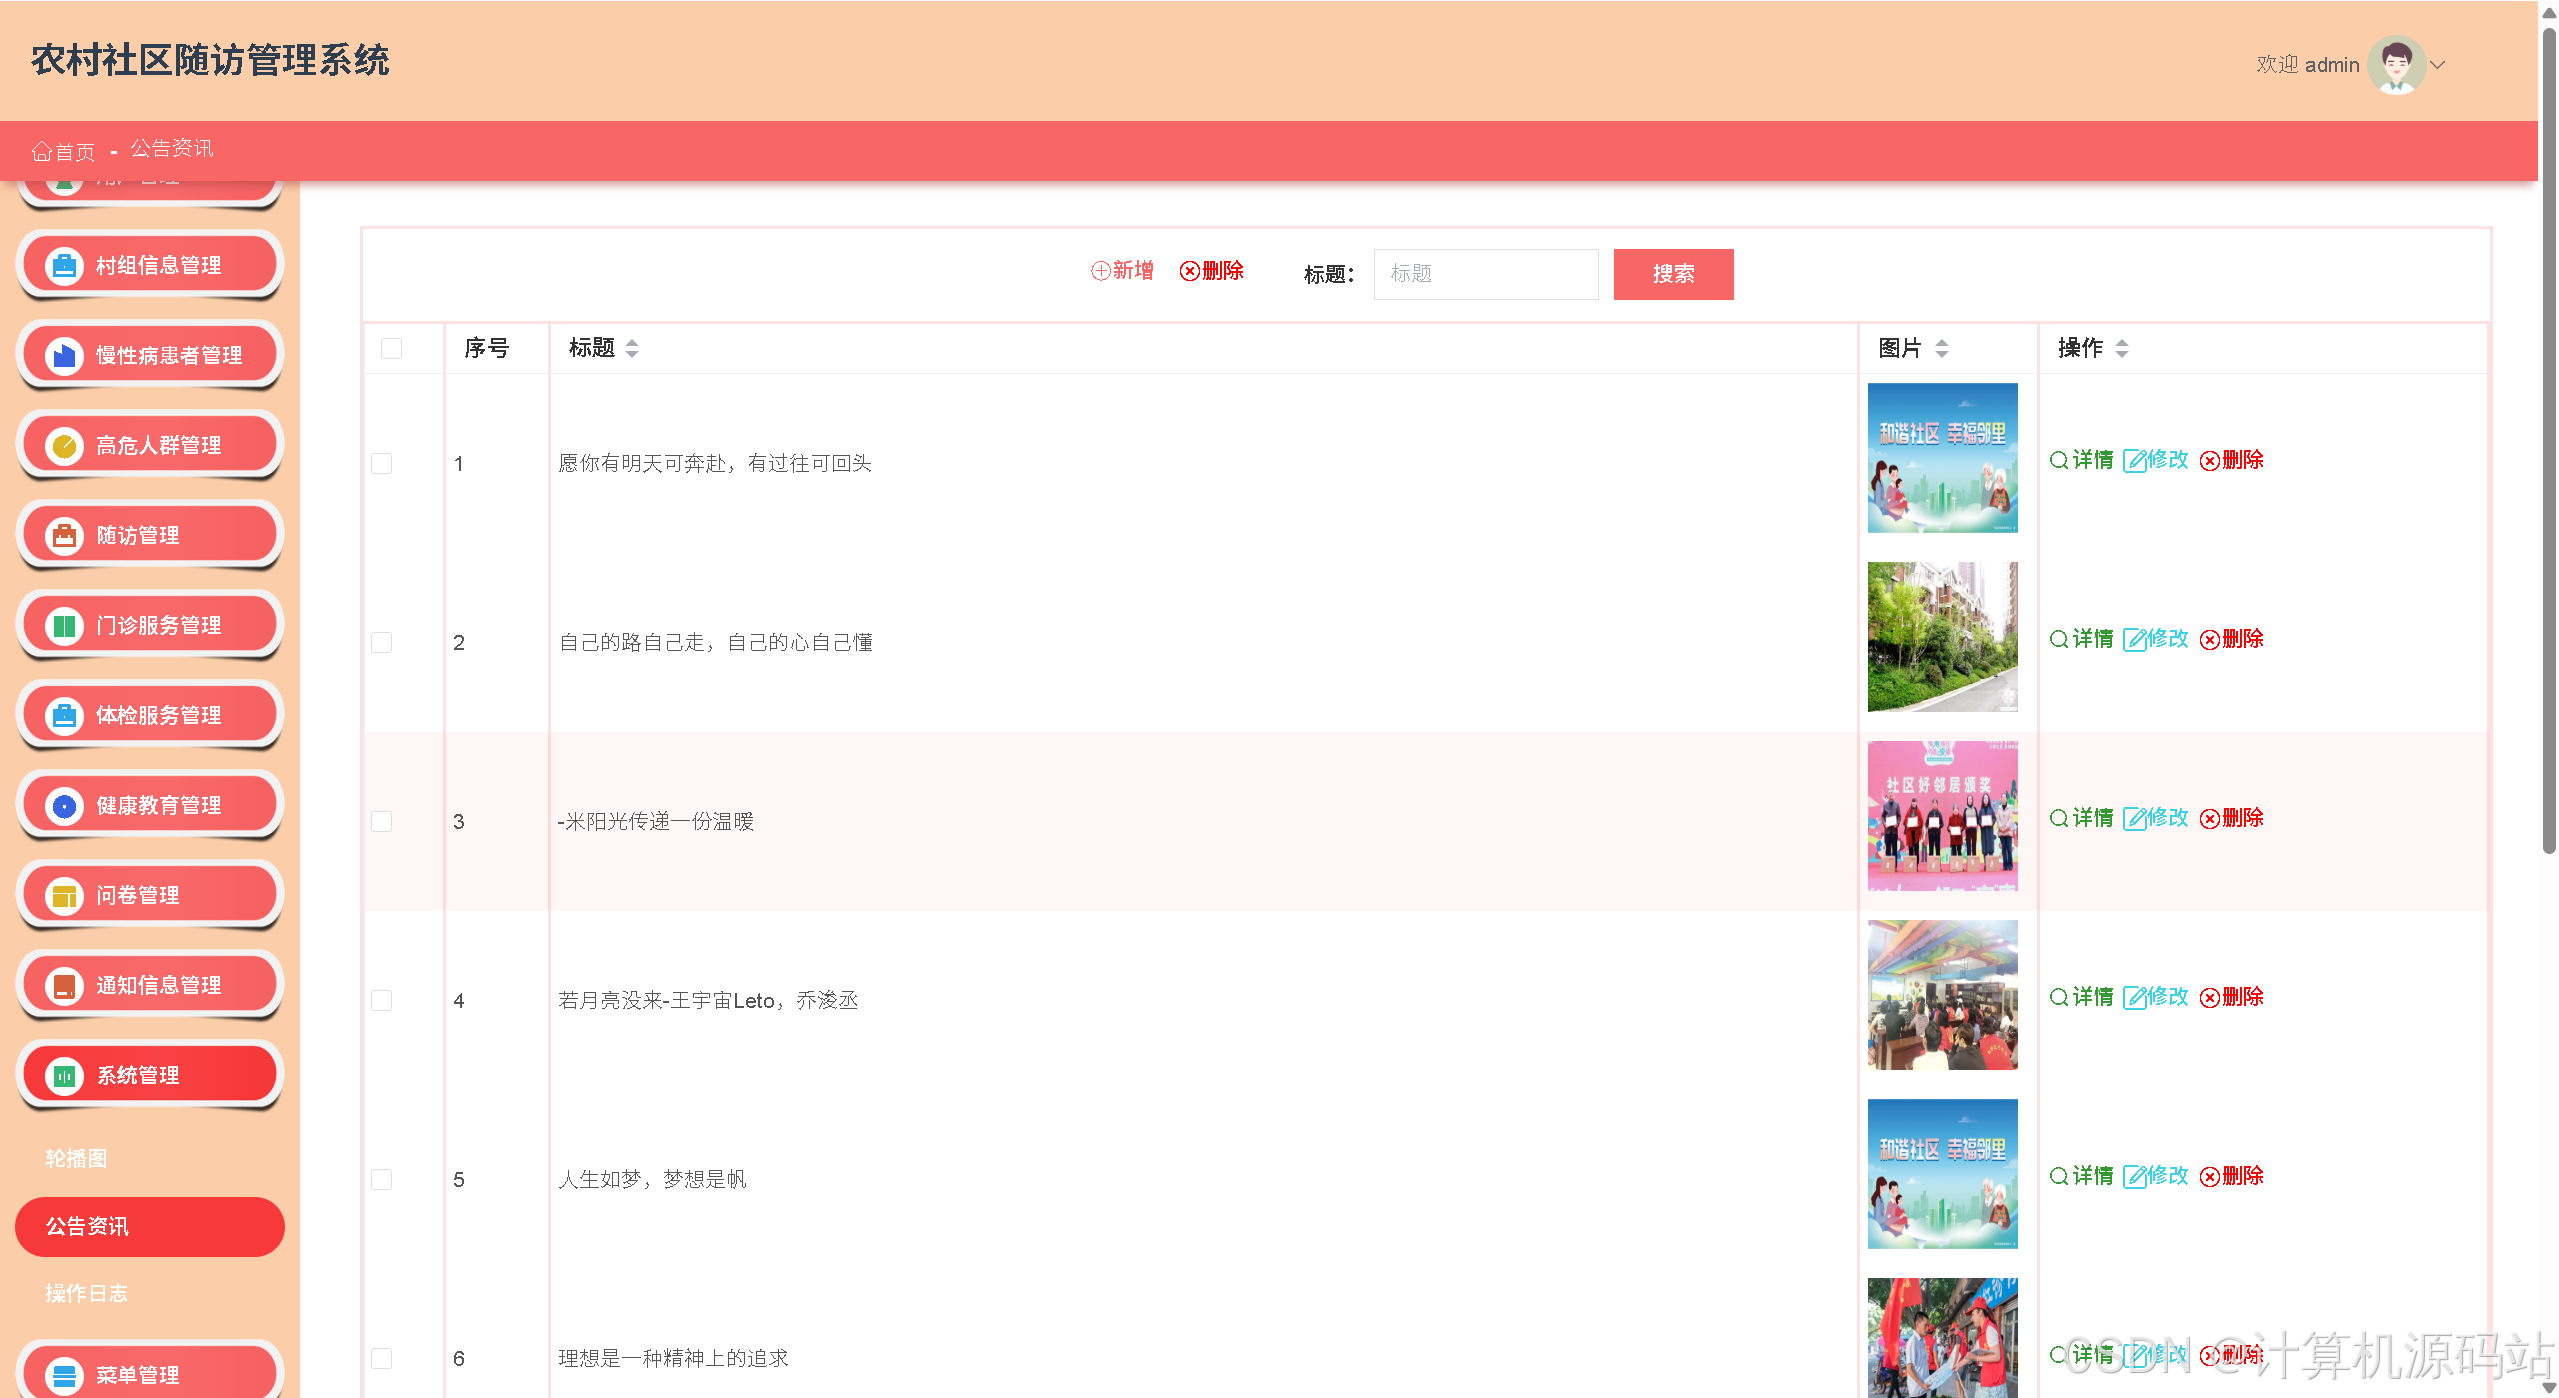Click the briefcase icon beside 村组信息管理

coord(64,266)
